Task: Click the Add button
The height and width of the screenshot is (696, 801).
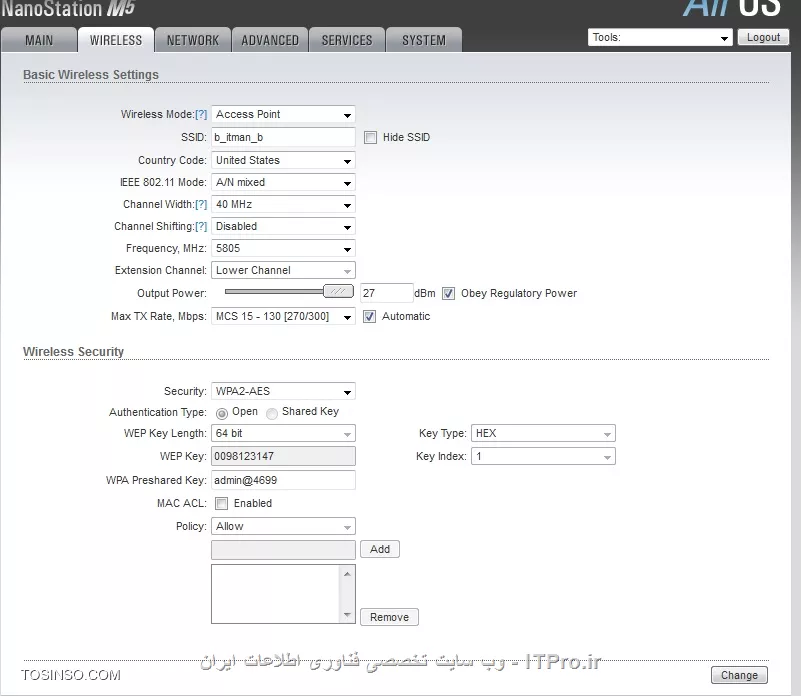Action: pyautogui.click(x=380, y=549)
